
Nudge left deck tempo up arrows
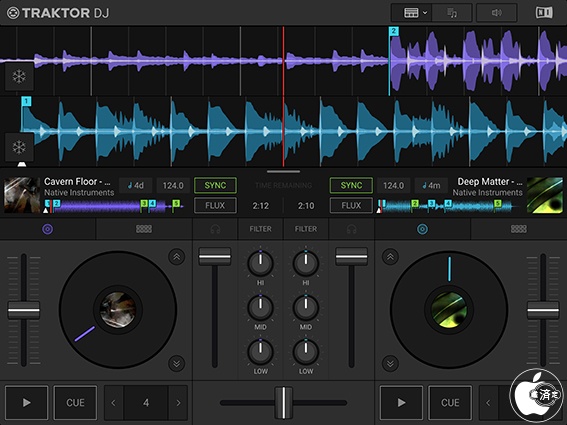[x=176, y=257]
